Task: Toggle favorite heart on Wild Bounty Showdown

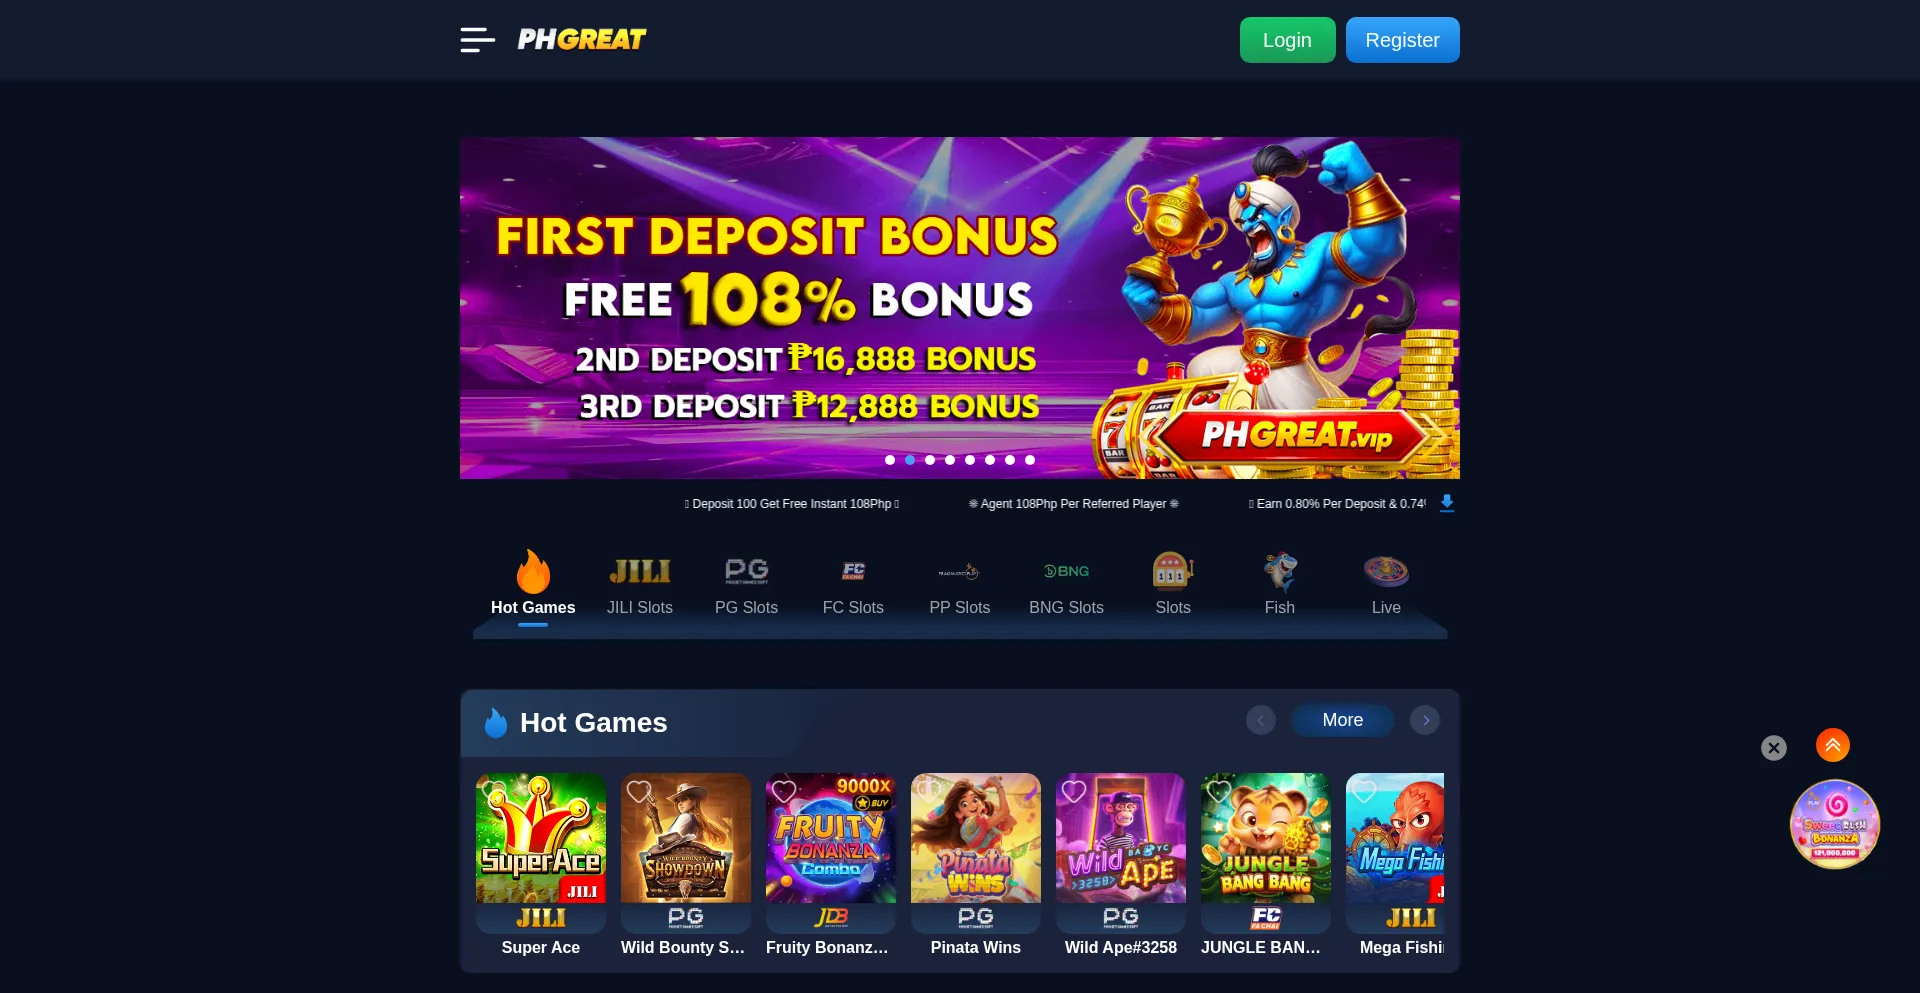Action: [639, 792]
